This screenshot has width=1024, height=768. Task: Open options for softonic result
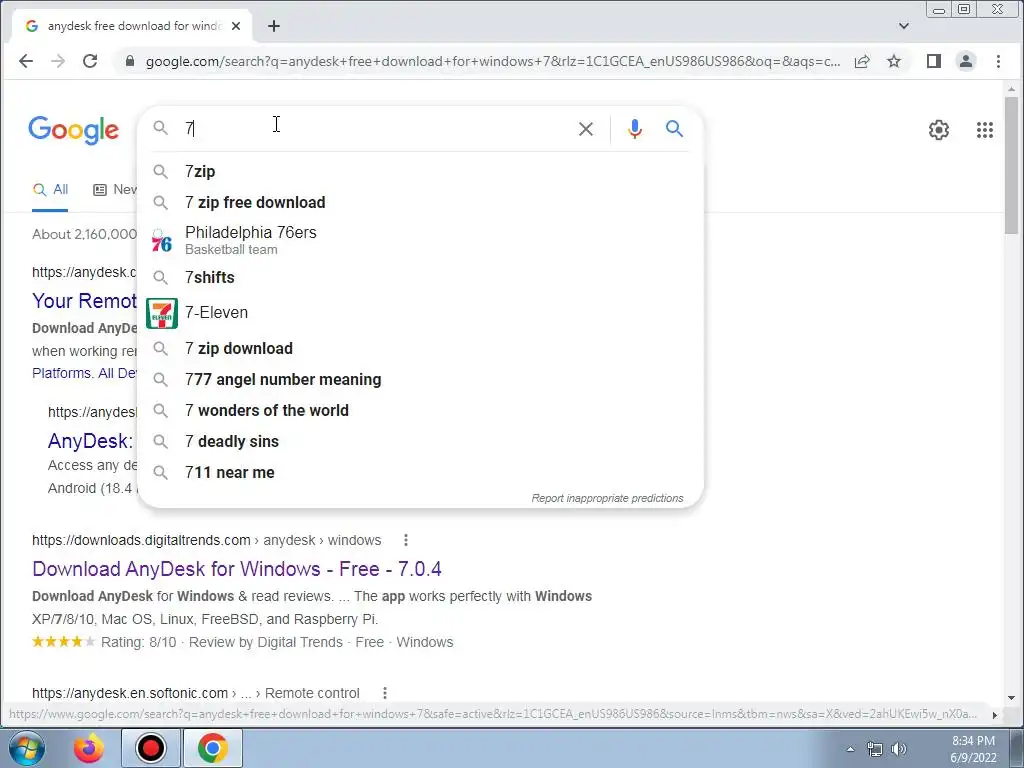coord(385,693)
